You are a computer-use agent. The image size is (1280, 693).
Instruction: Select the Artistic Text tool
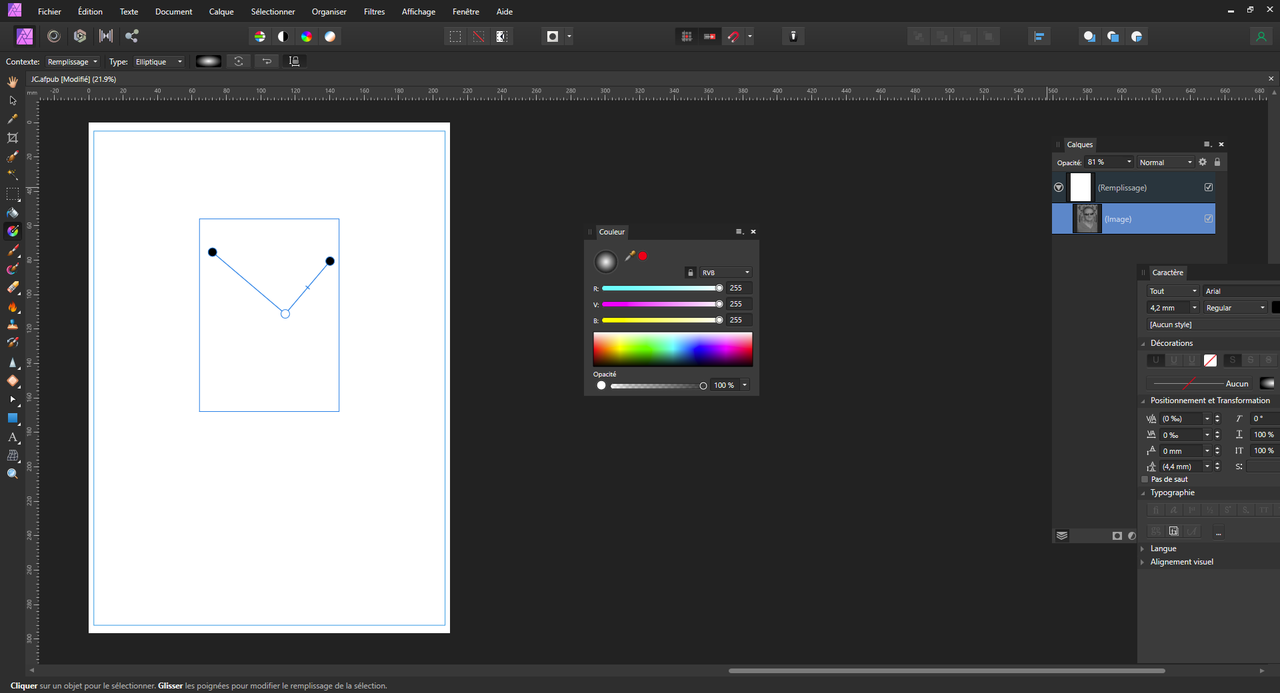(13, 437)
